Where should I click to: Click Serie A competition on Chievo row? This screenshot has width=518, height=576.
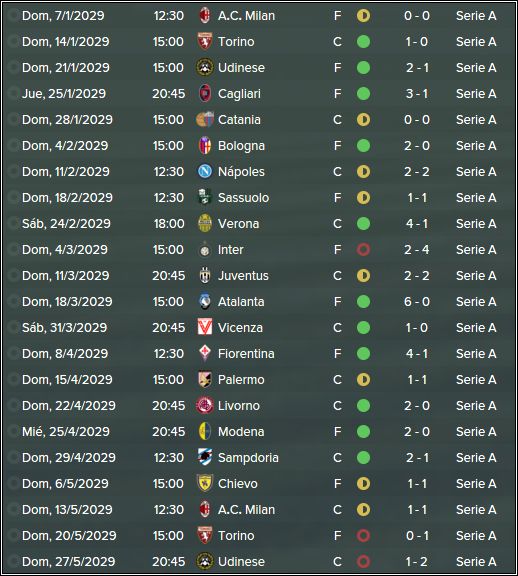(x=476, y=483)
